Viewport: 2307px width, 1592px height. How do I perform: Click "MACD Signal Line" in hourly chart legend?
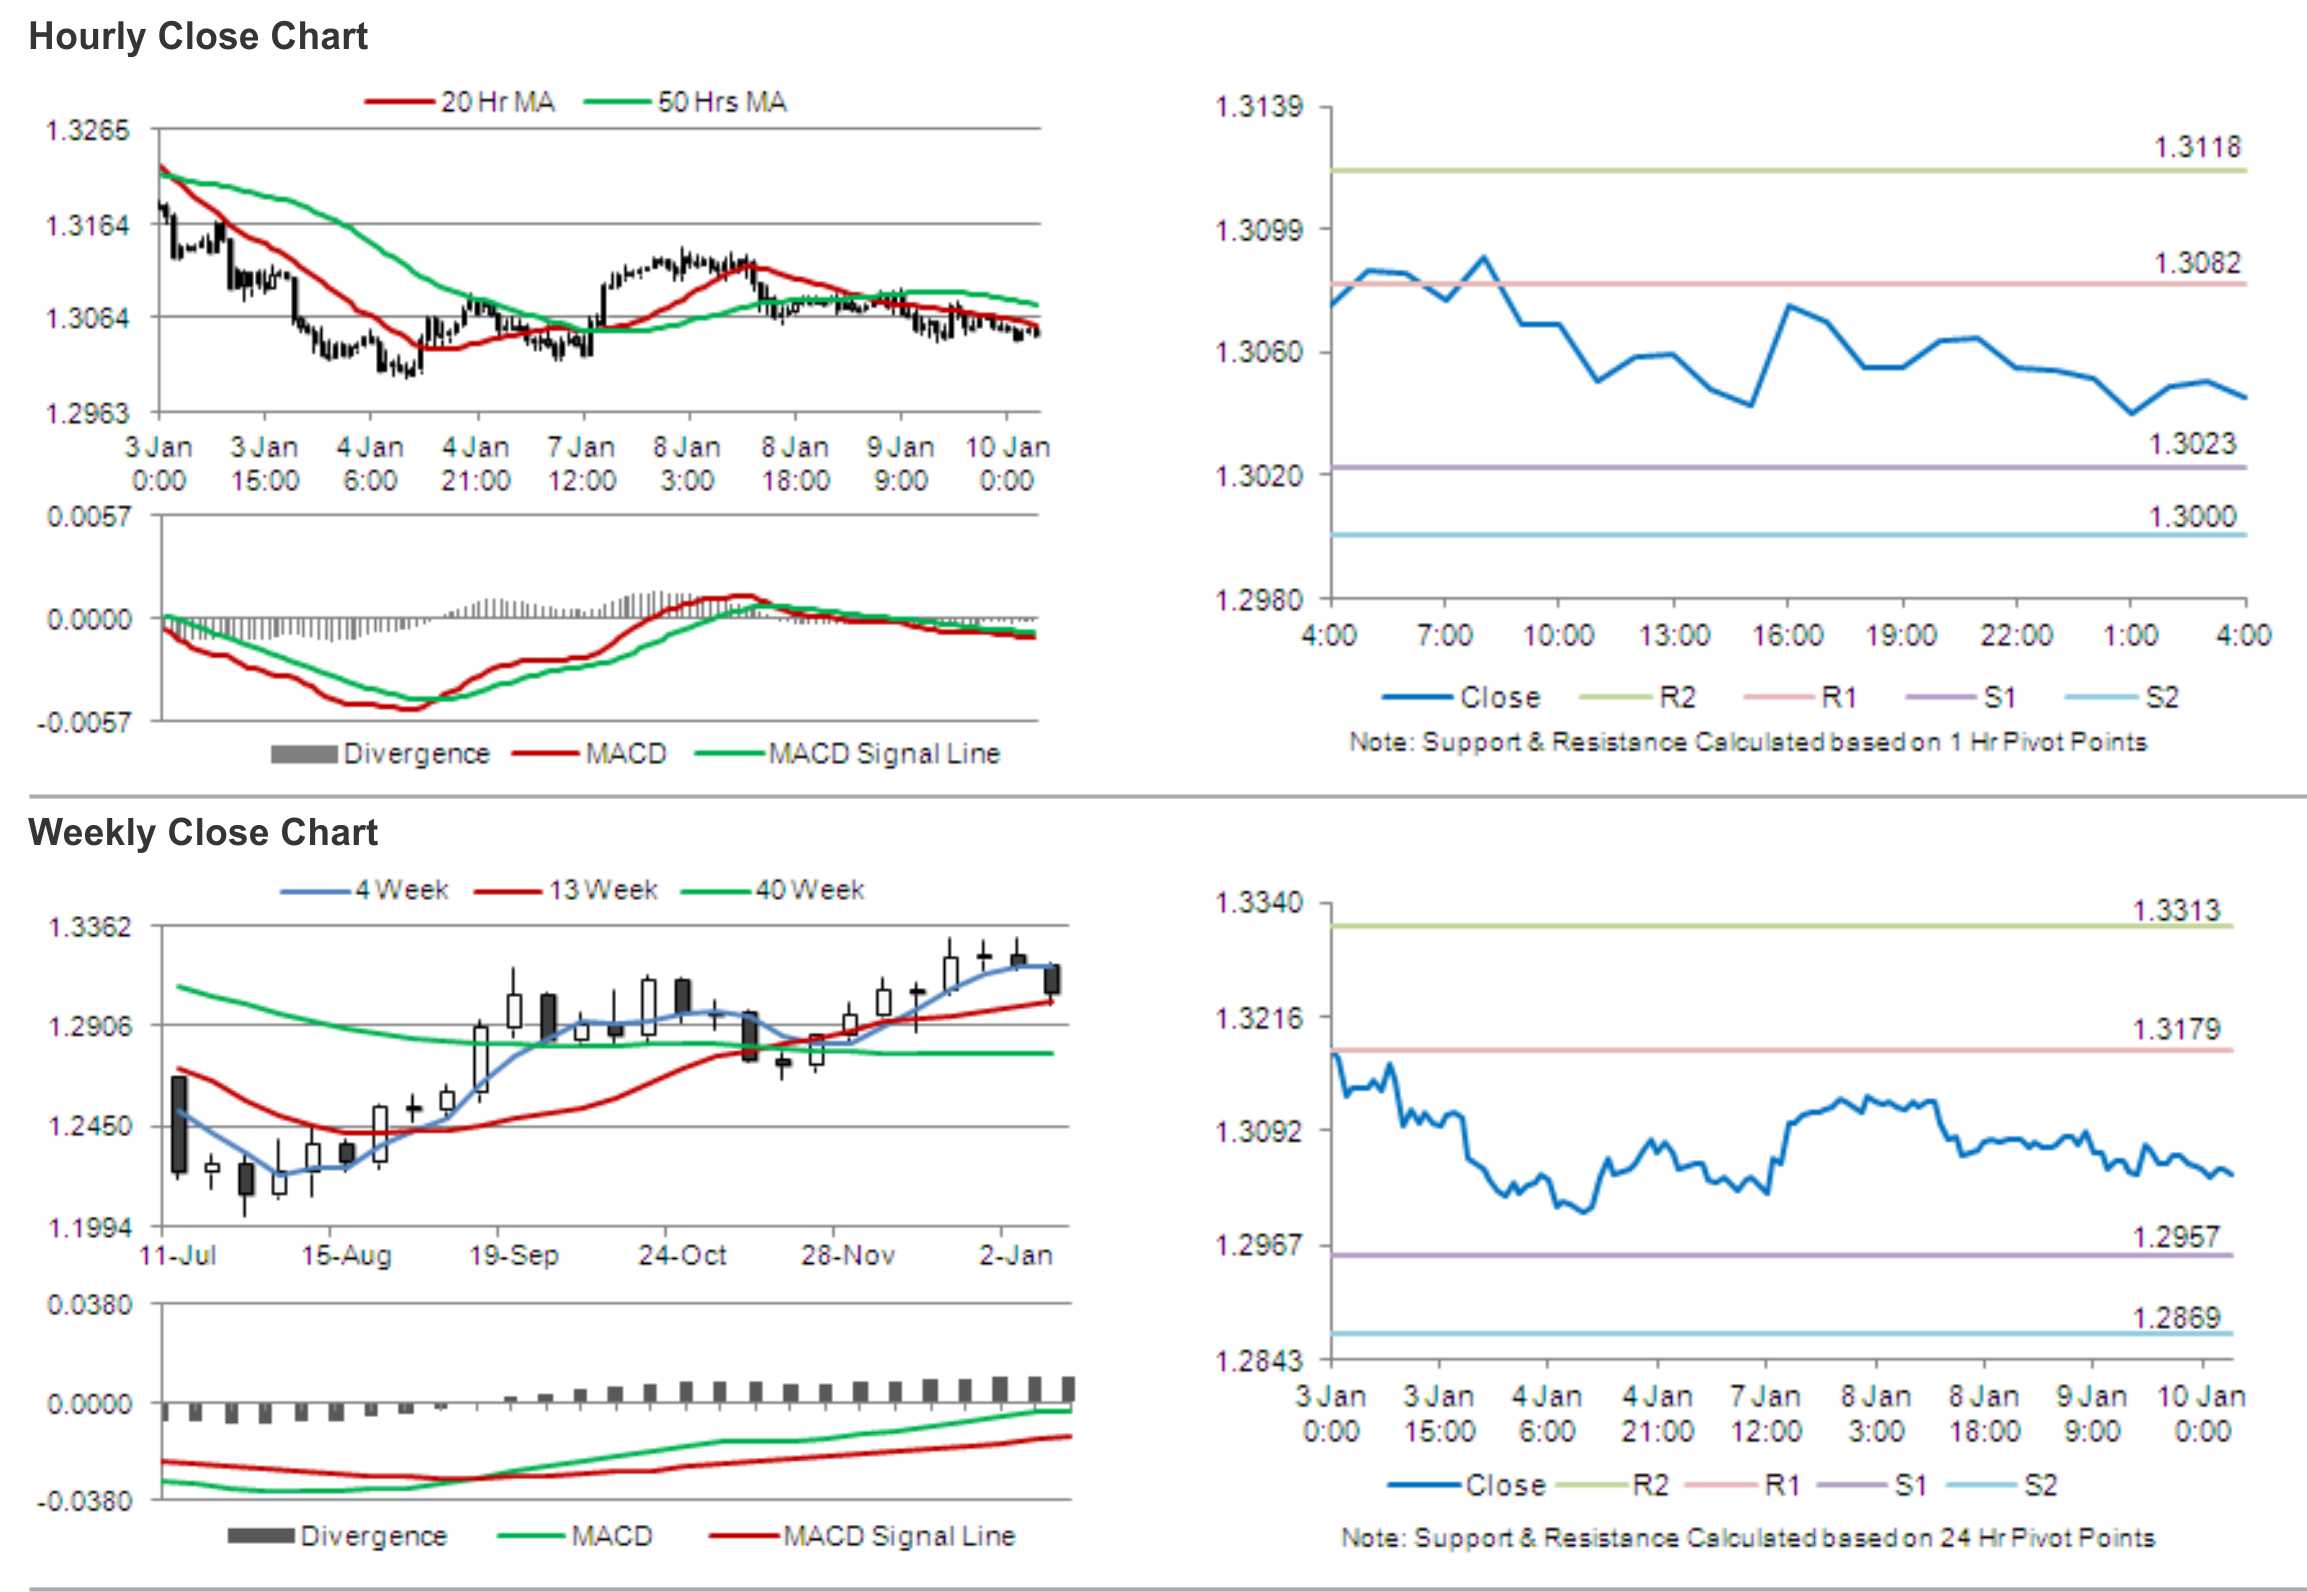click(x=884, y=754)
